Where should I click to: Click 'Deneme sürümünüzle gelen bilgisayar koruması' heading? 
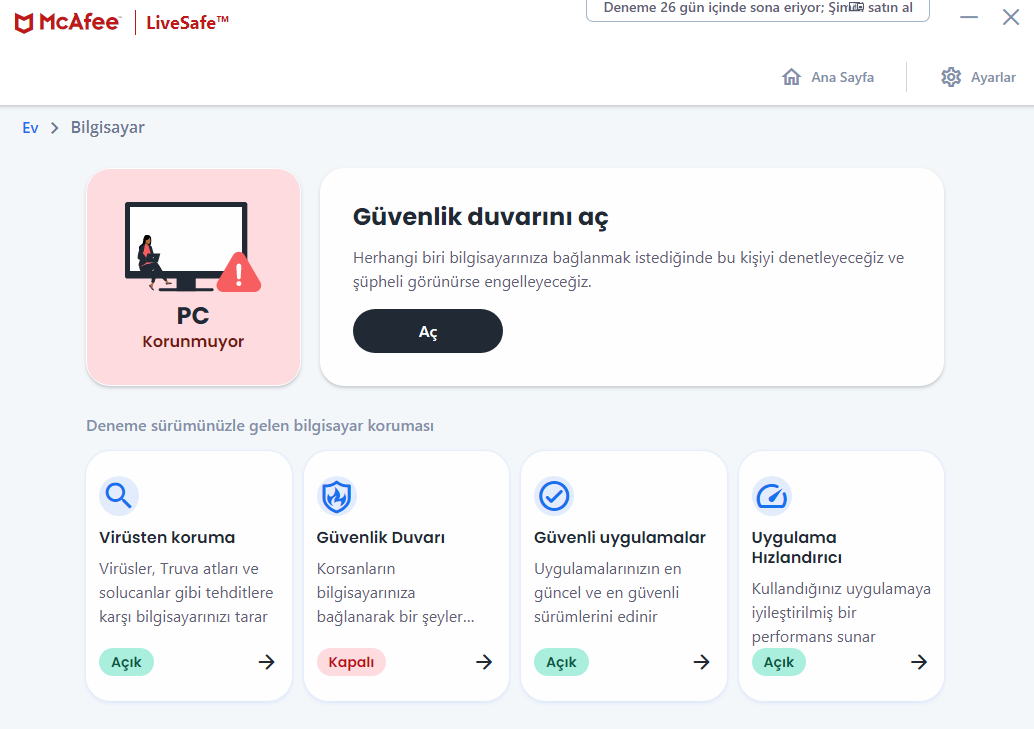pyautogui.click(x=260, y=426)
